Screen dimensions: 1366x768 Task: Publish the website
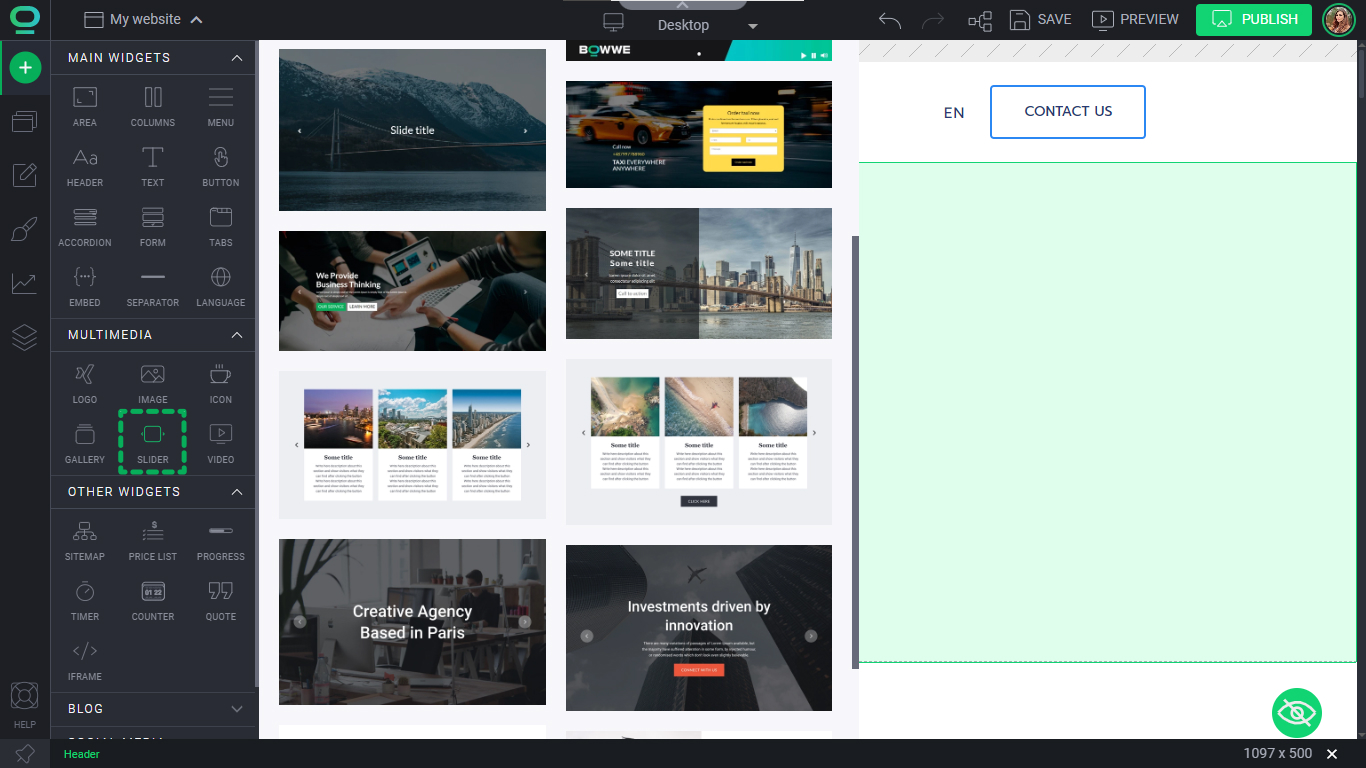pyautogui.click(x=1254, y=19)
